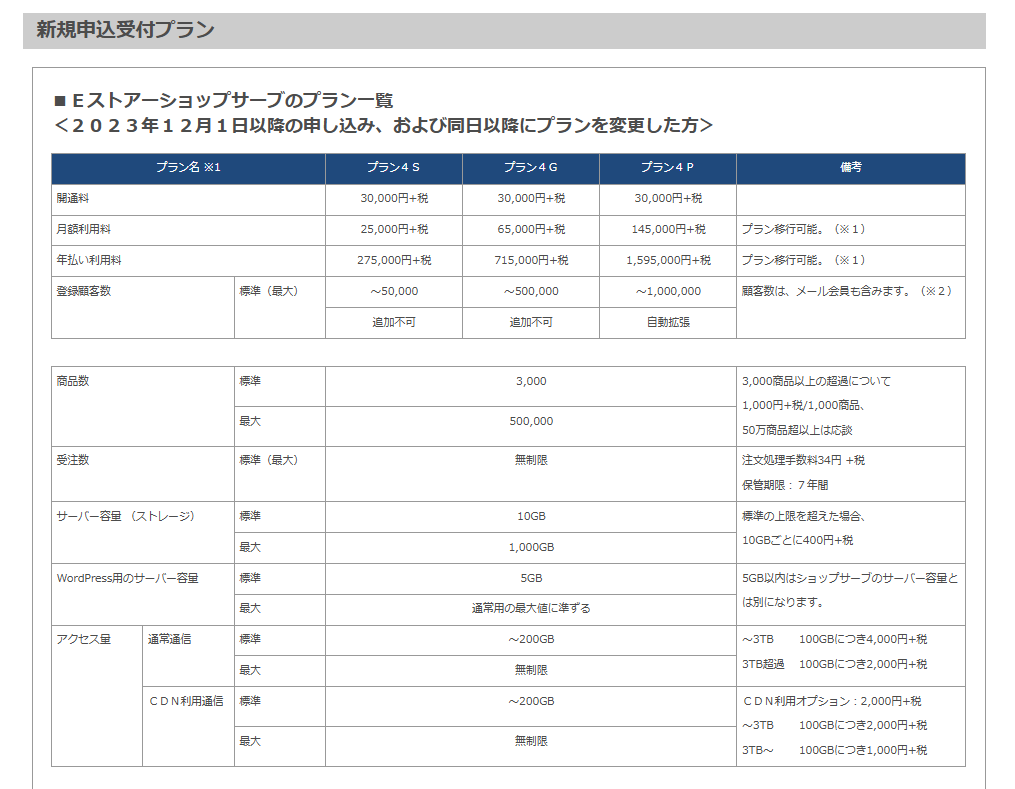
Task: Click the 通常用の最大値に準ずる cell
Action: pyautogui.click(x=531, y=608)
